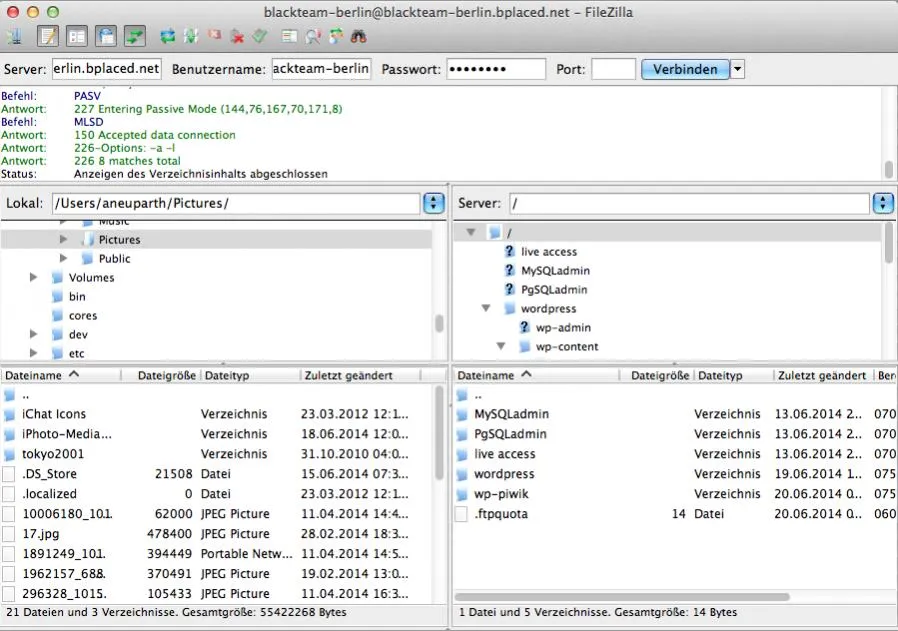Click the disconnect from server icon
Screen dimensions: 898x631
point(237,37)
